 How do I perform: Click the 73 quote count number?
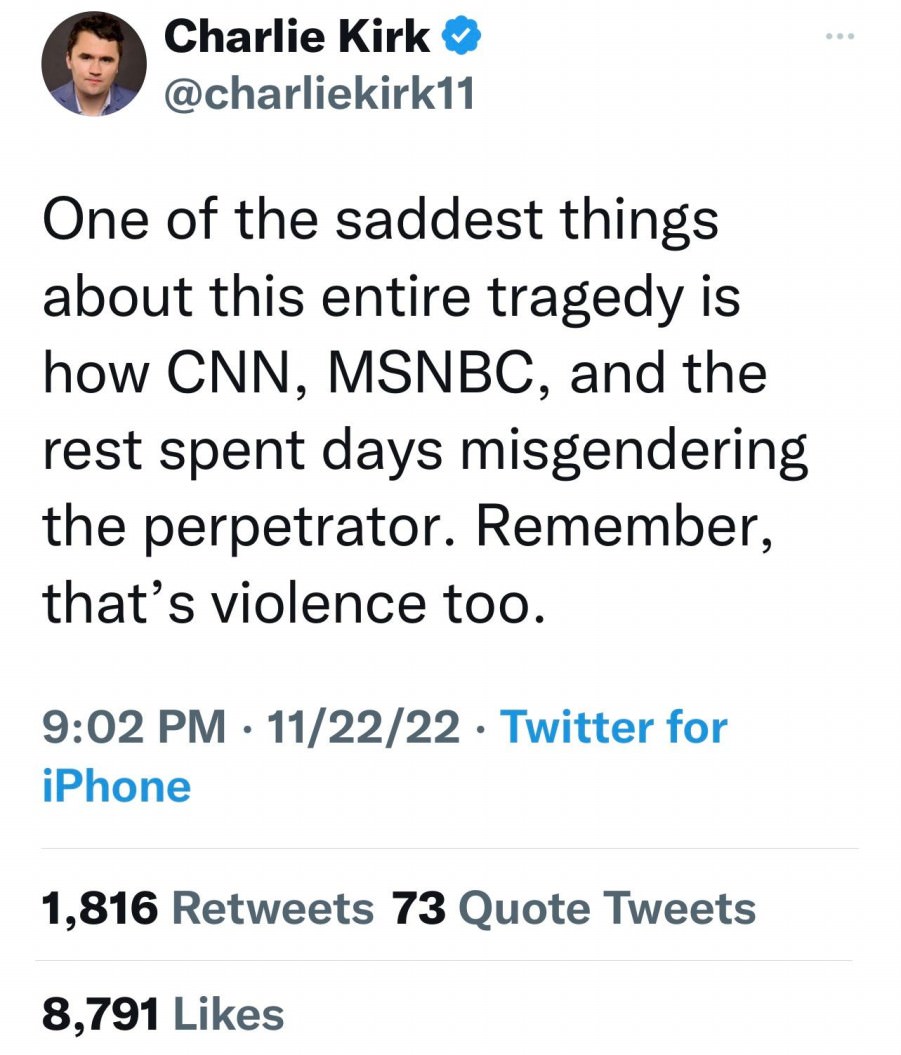417,909
